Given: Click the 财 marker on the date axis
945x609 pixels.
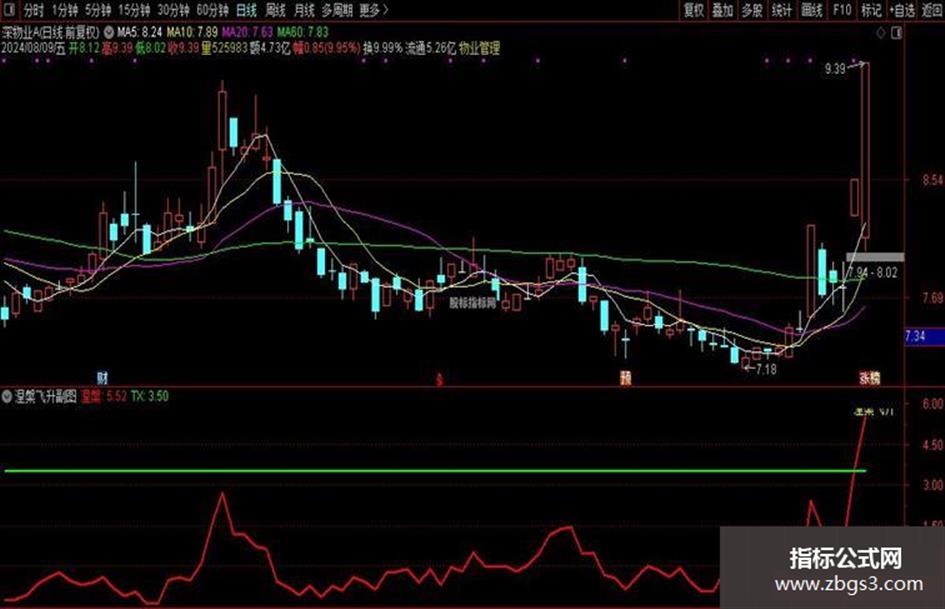Looking at the screenshot, I should pos(102,378).
